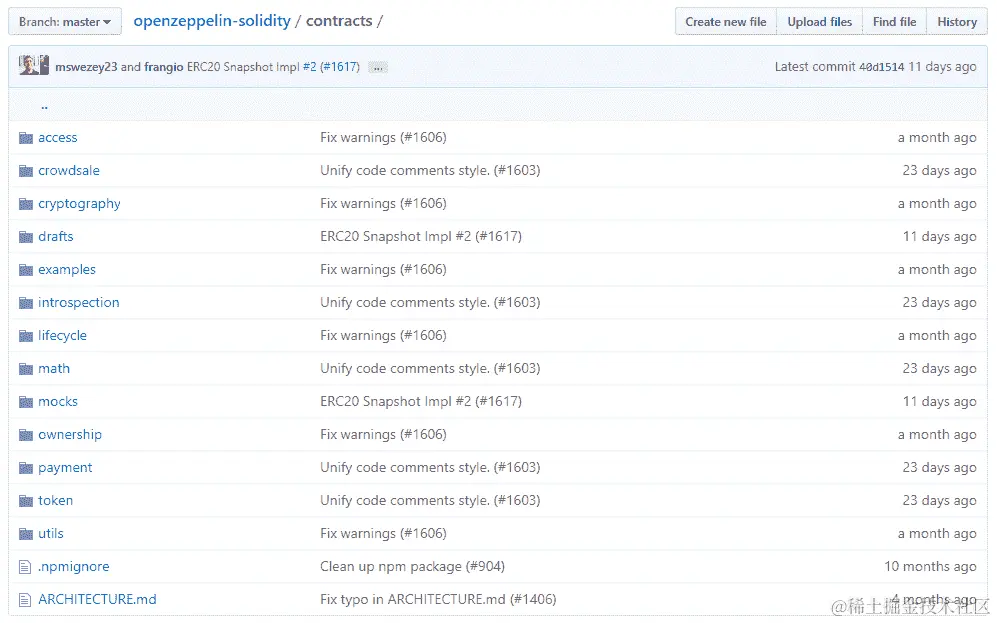The width and height of the screenshot is (997, 623).
Task: Open latest commit hash 40d1514
Action: coord(881,67)
